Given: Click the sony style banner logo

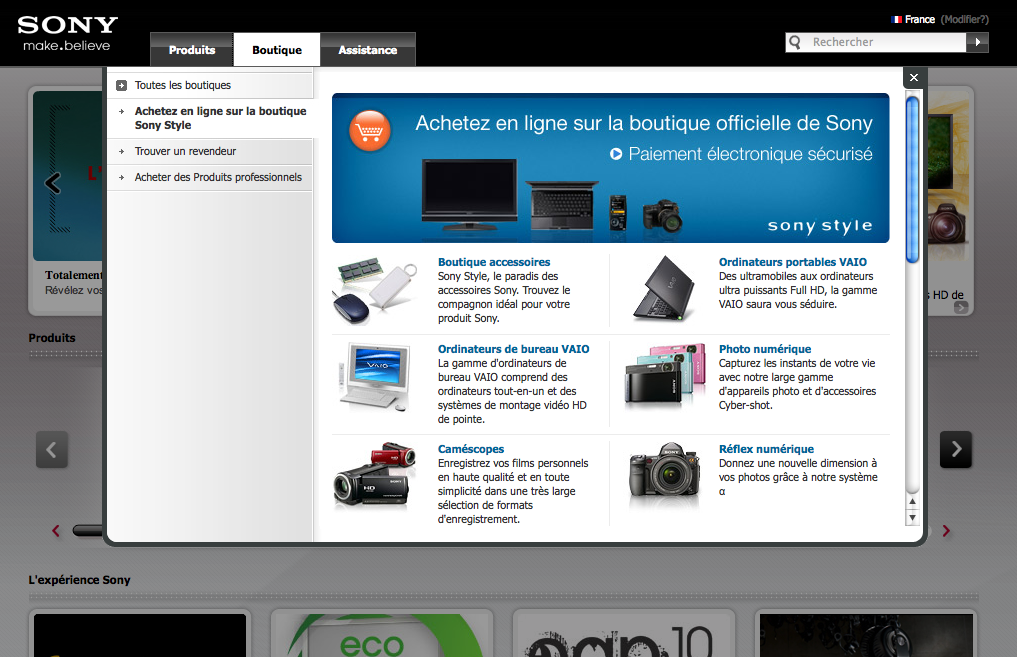Looking at the screenshot, I should pyautogui.click(x=820, y=225).
